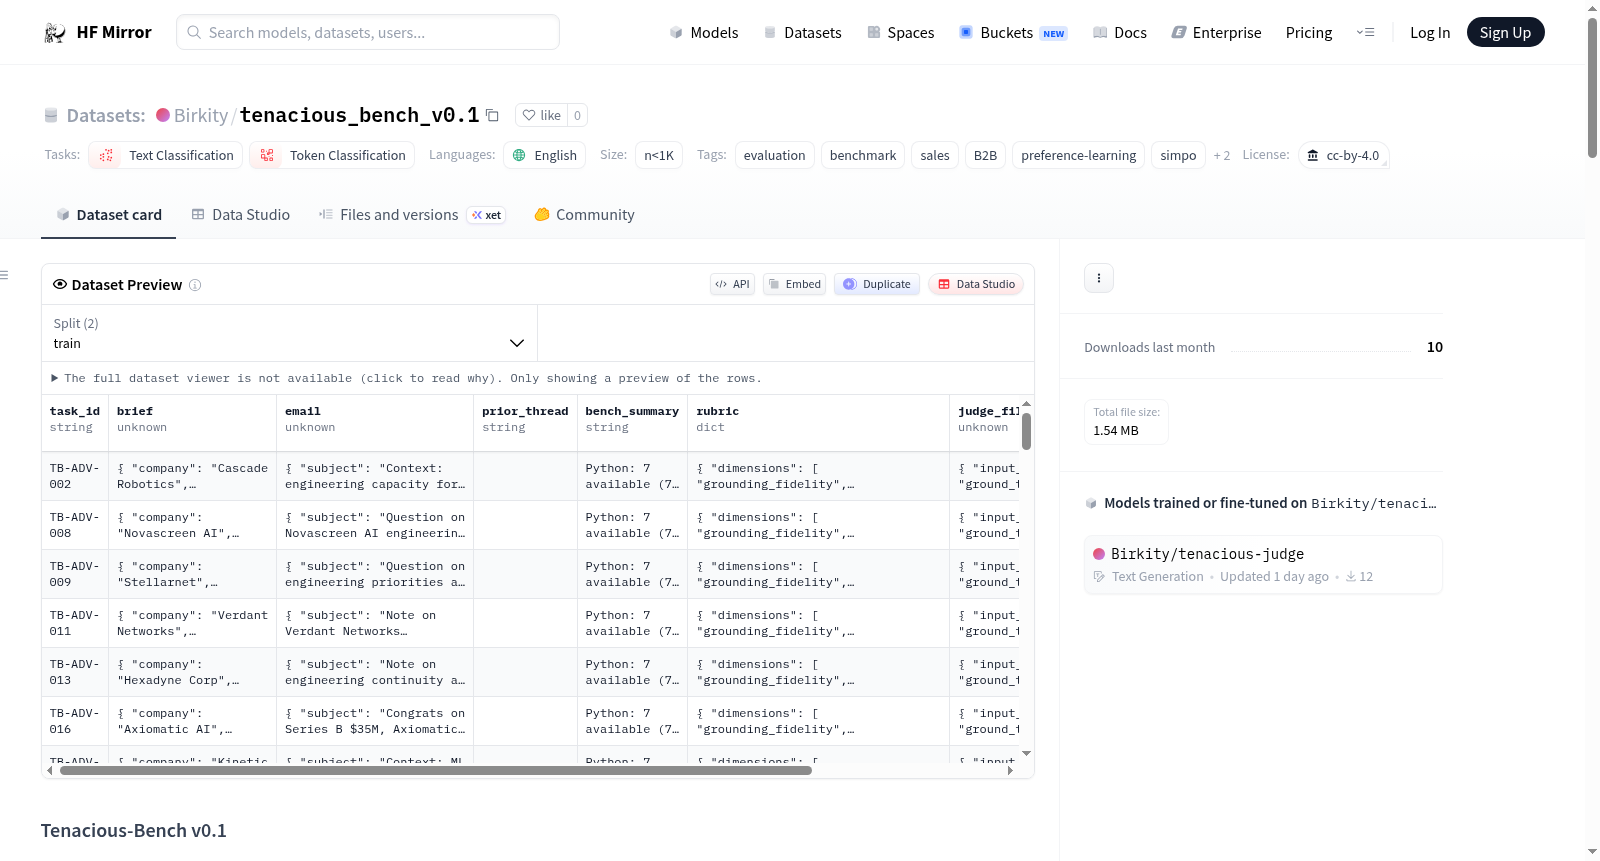Open Models in the top navigation
The width and height of the screenshot is (1600, 861).
point(704,33)
